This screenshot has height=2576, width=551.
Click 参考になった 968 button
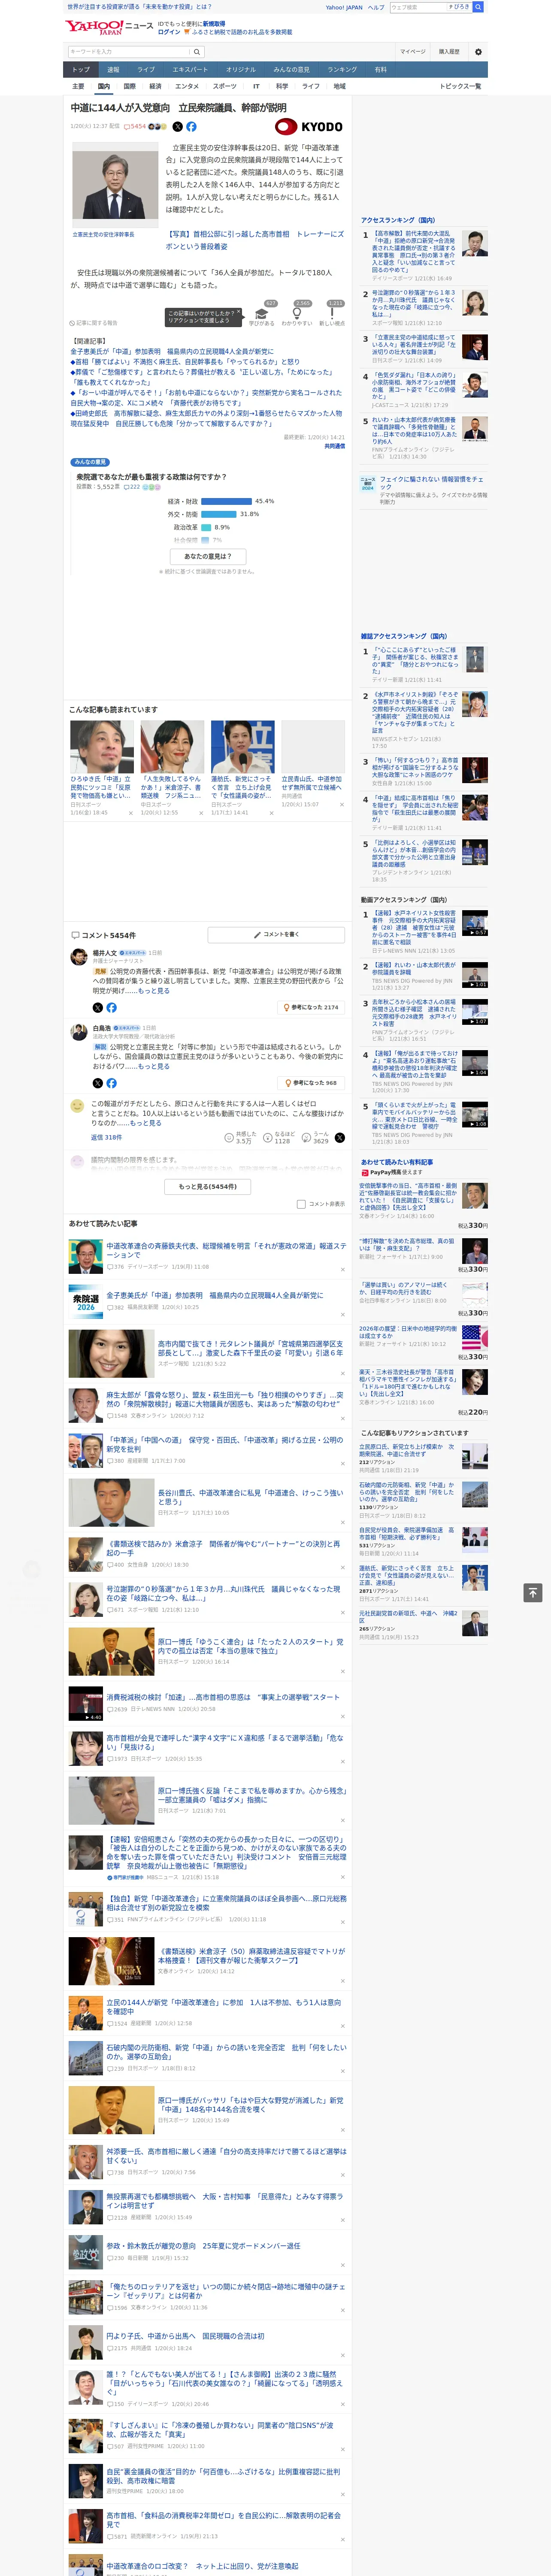(x=311, y=1083)
